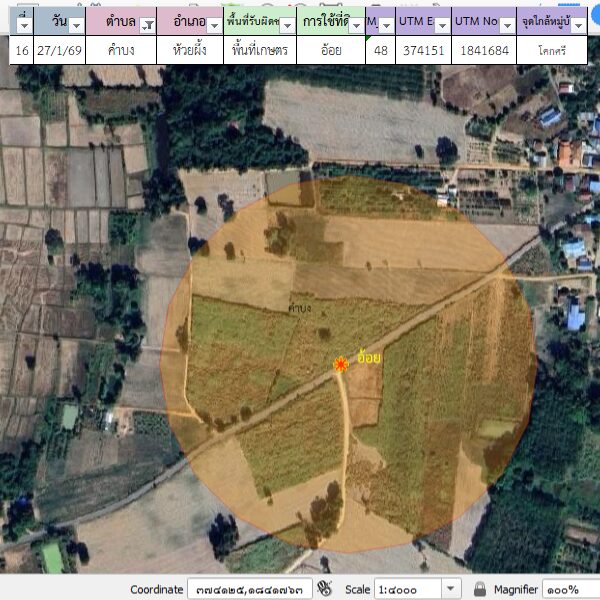Open the UTM E column filter dropdown
This screenshot has width=600, height=600.
(x=440, y=23)
